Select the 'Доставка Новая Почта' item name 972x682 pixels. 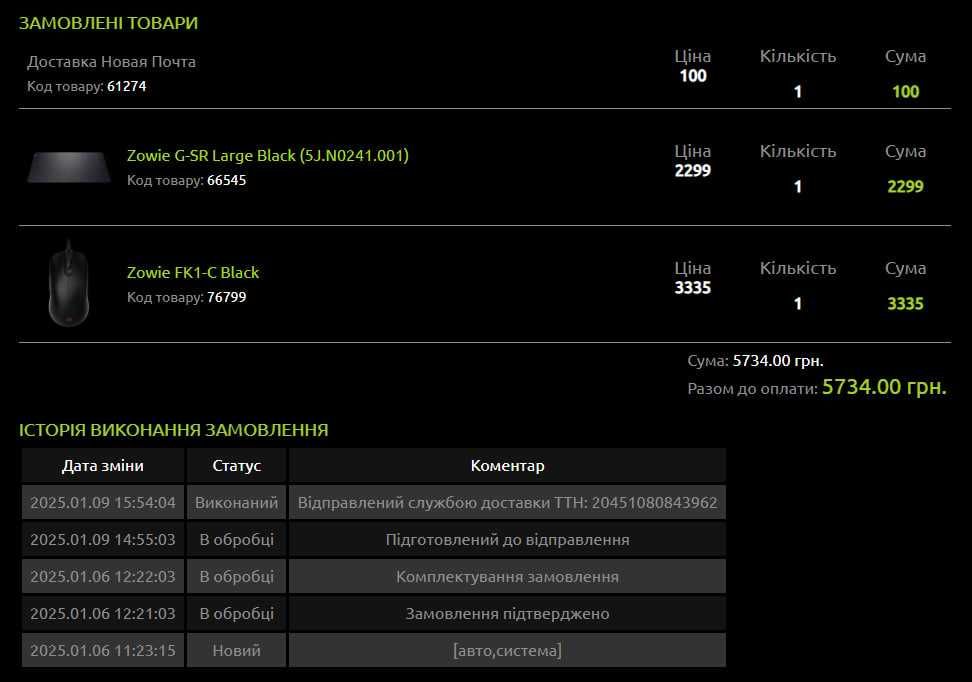point(112,61)
